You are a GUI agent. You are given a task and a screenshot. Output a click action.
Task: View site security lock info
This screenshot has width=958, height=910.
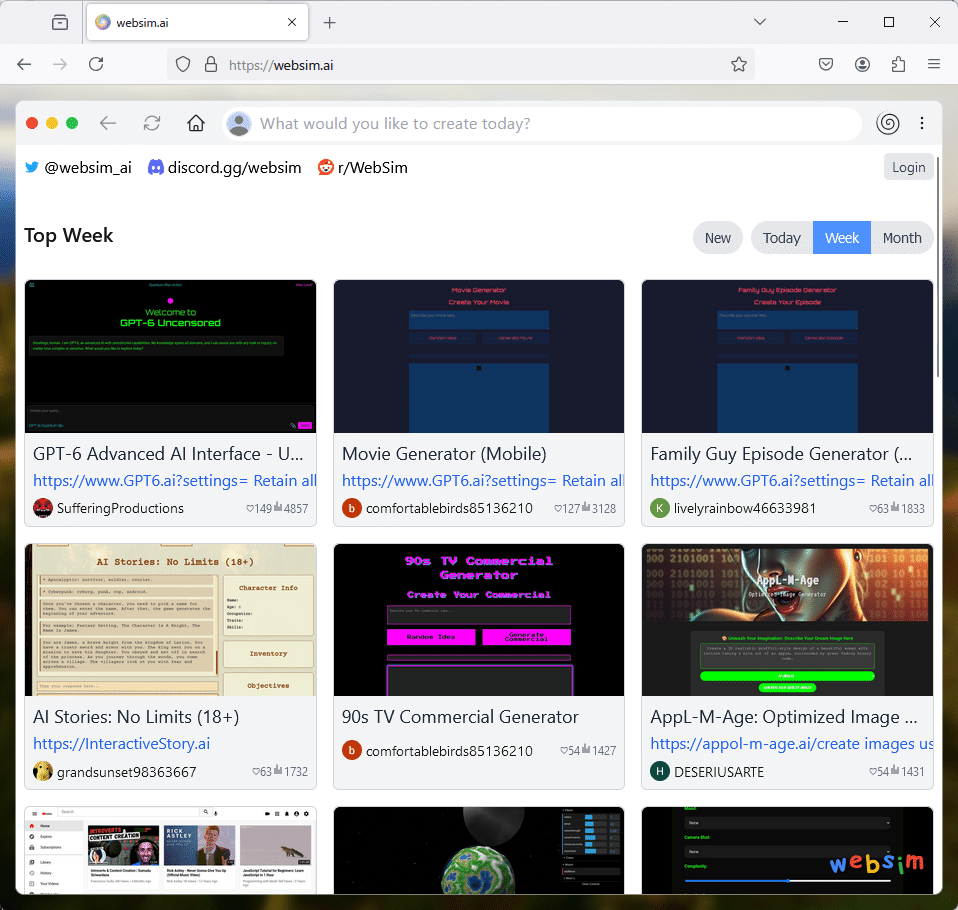[x=211, y=64]
